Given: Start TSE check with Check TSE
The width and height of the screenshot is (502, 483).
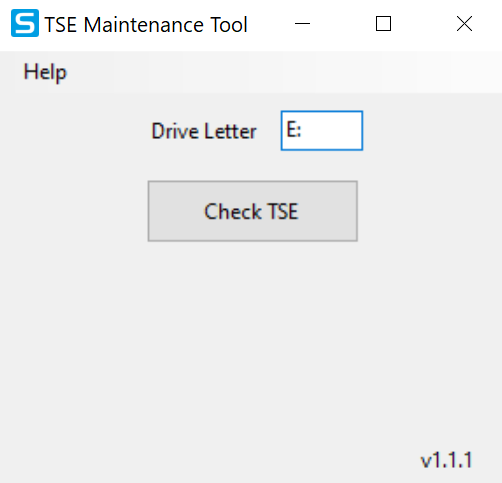Looking at the screenshot, I should (253, 211).
